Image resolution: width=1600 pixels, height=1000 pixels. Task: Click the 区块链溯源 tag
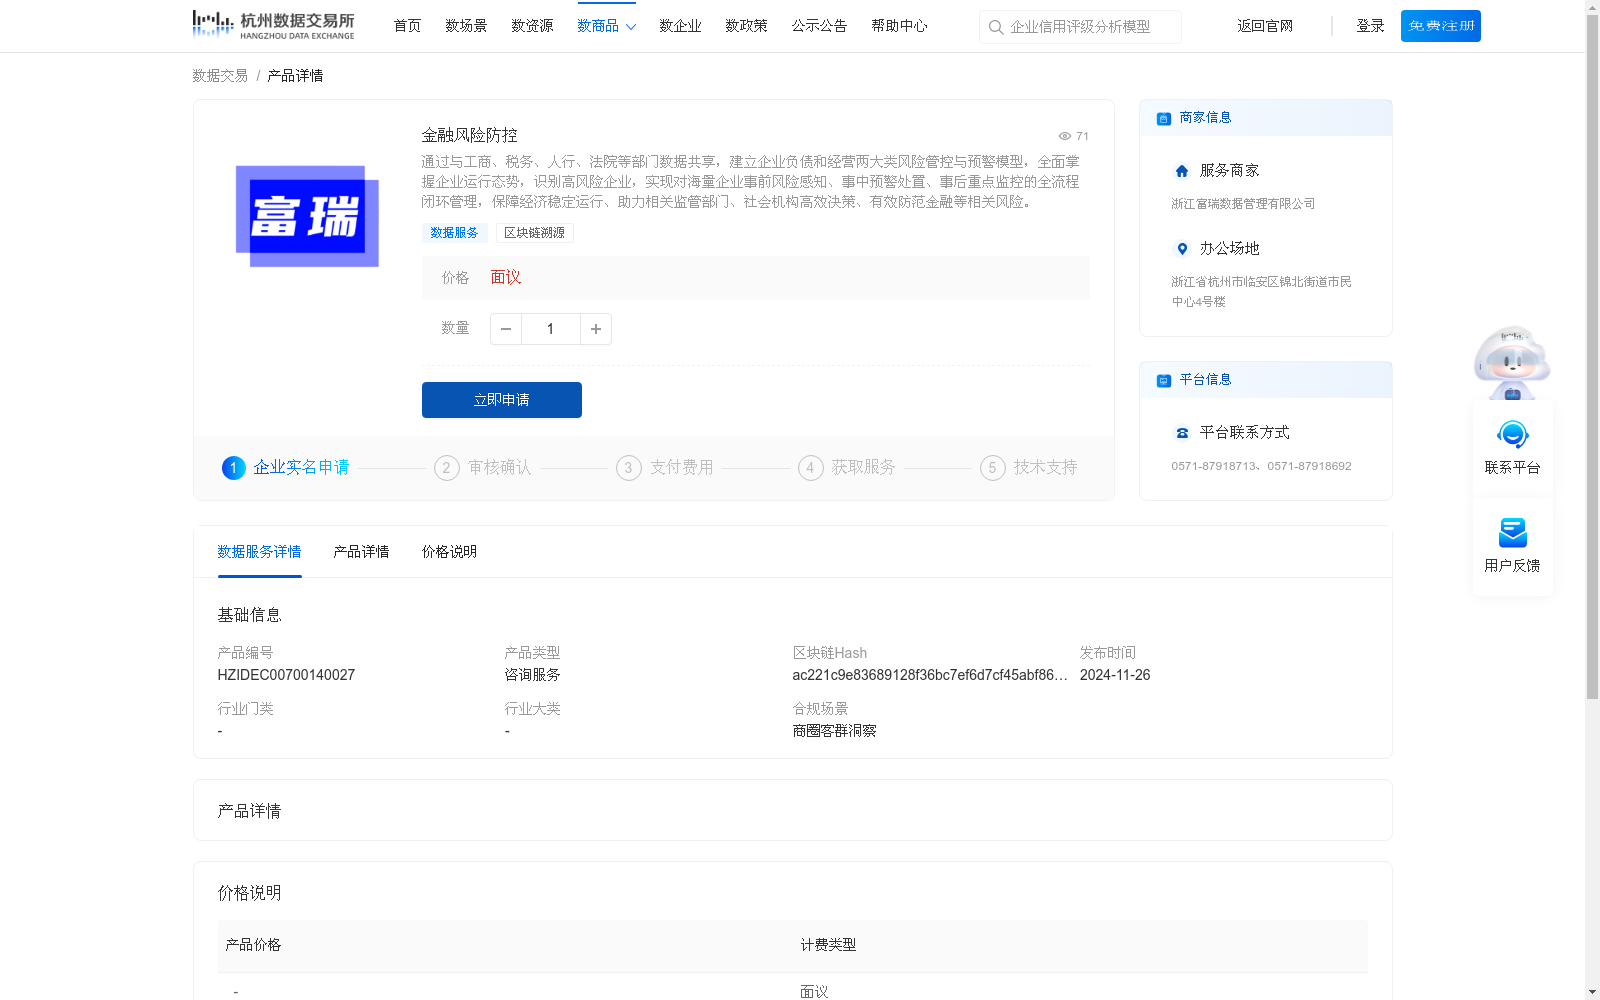point(534,233)
